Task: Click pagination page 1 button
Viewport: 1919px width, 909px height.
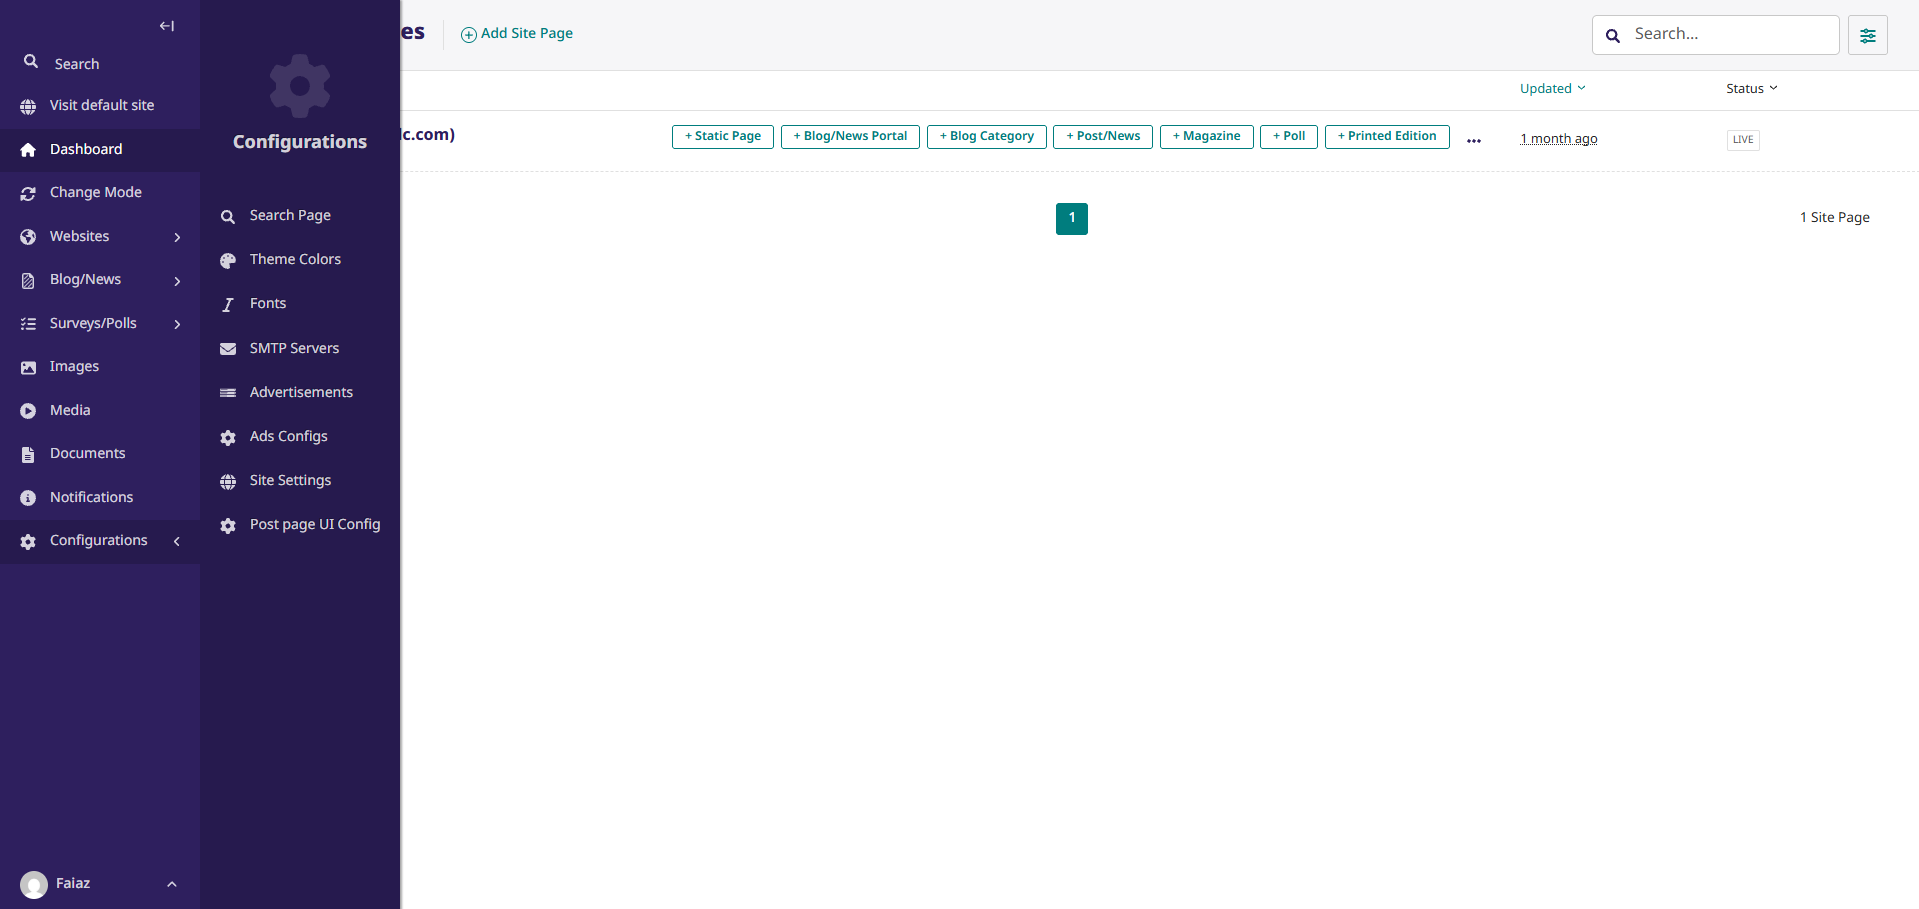Action: (x=1072, y=219)
